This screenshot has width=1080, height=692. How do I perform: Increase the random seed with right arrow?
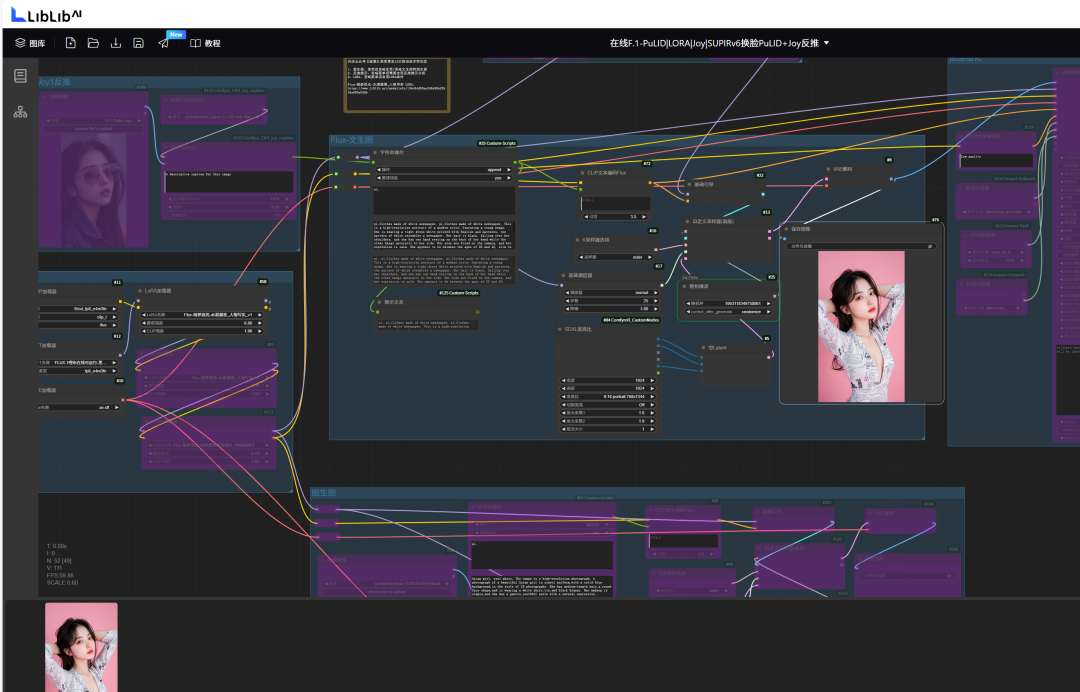coord(769,303)
